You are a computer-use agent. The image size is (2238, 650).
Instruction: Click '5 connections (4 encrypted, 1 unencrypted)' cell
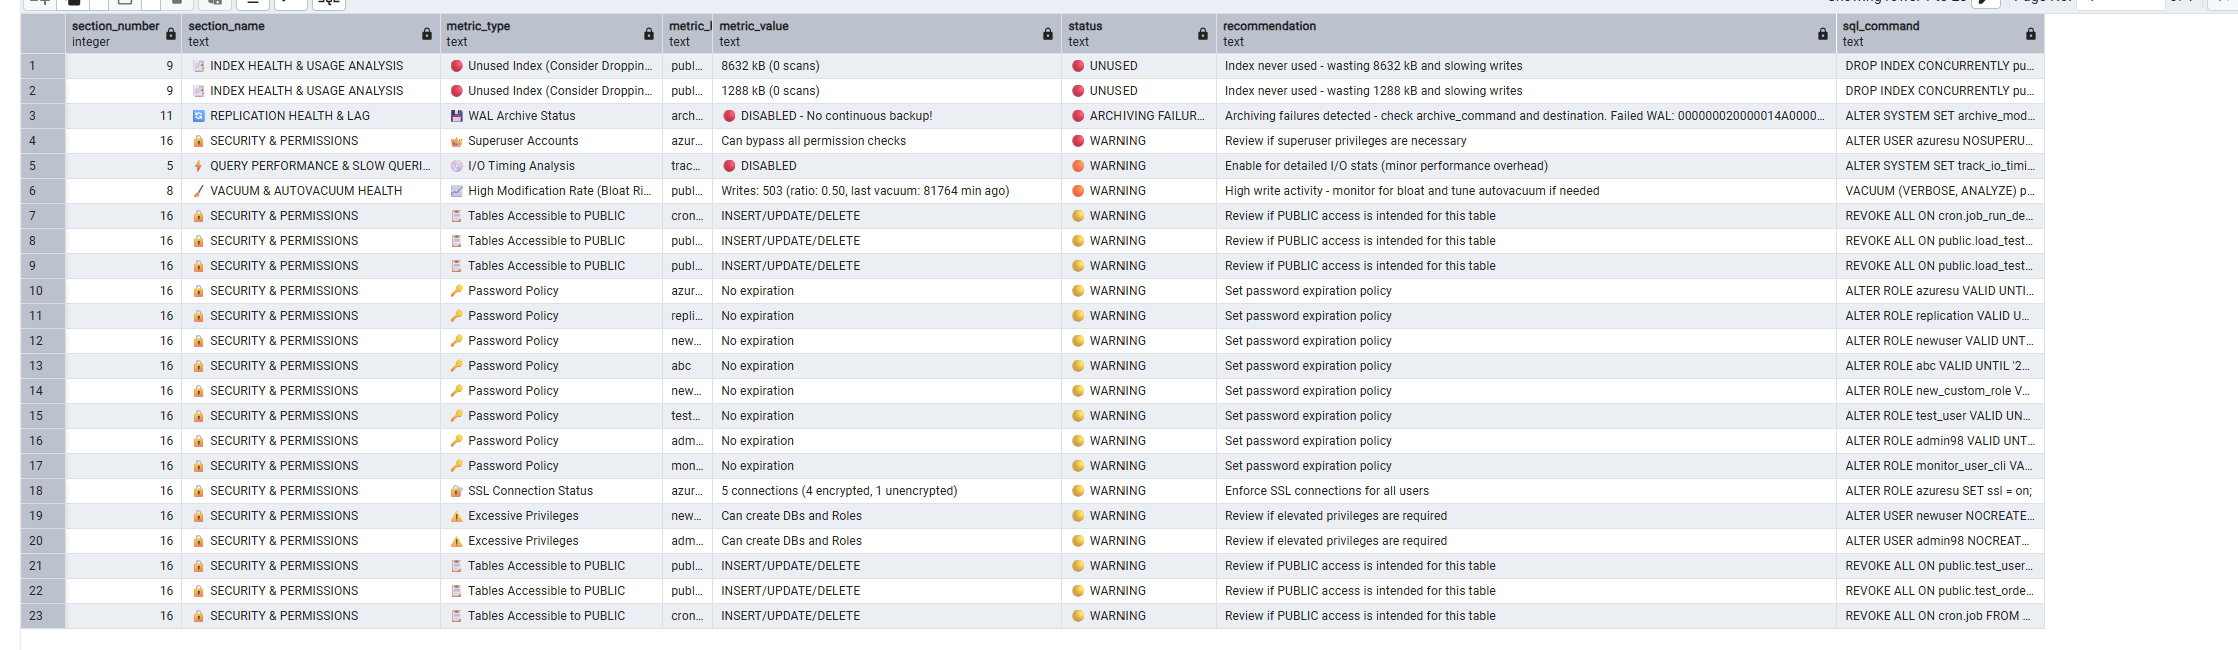tap(887, 491)
